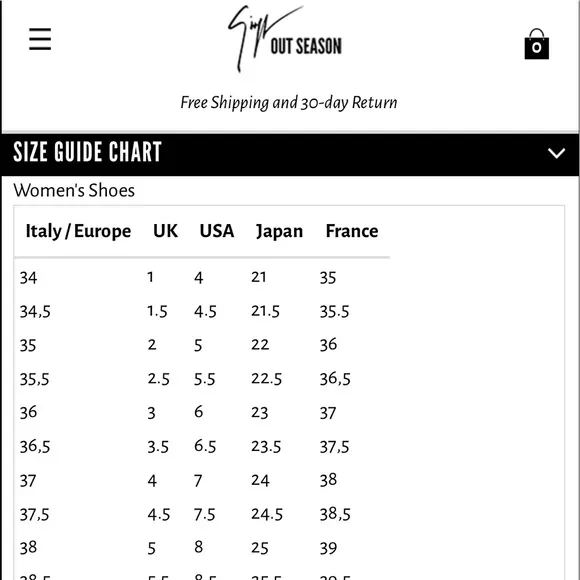Click the Japan column header
Viewport: 580px width, 580px height.
280,232
